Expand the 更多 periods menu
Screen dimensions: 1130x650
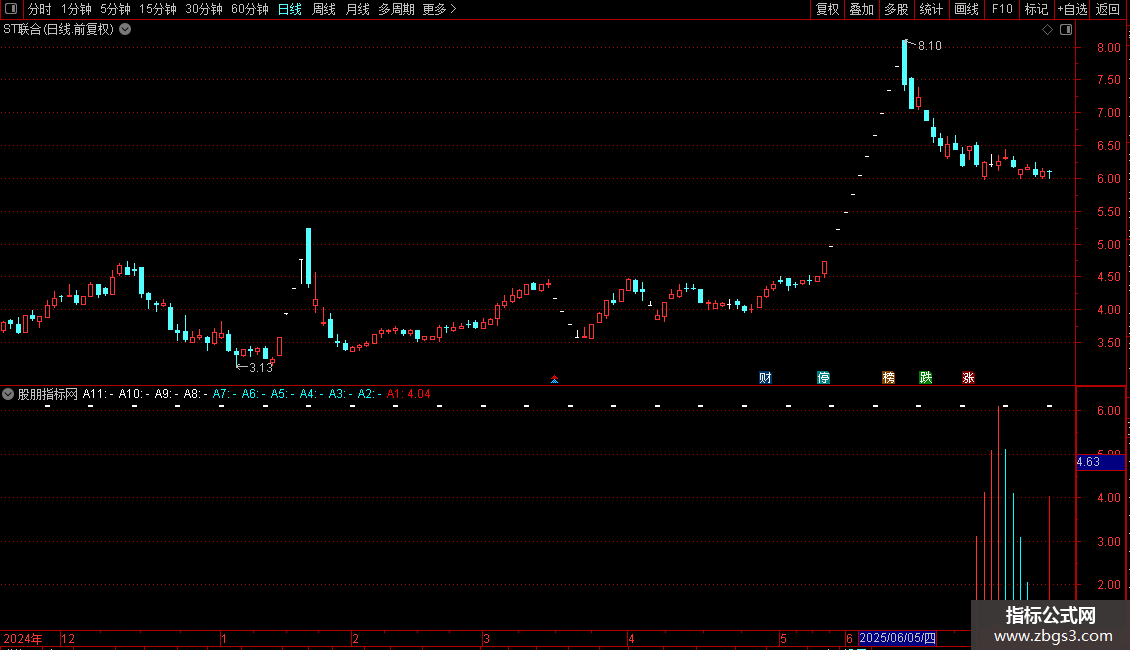pos(439,9)
